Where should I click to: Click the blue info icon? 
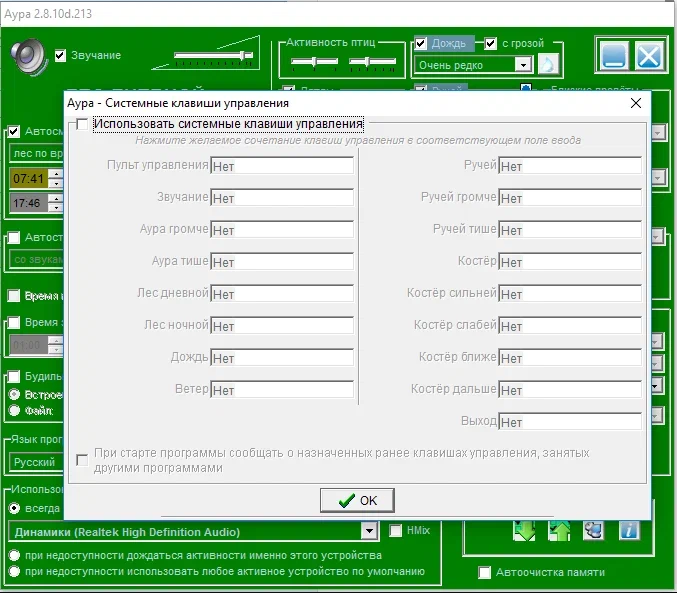(x=629, y=530)
